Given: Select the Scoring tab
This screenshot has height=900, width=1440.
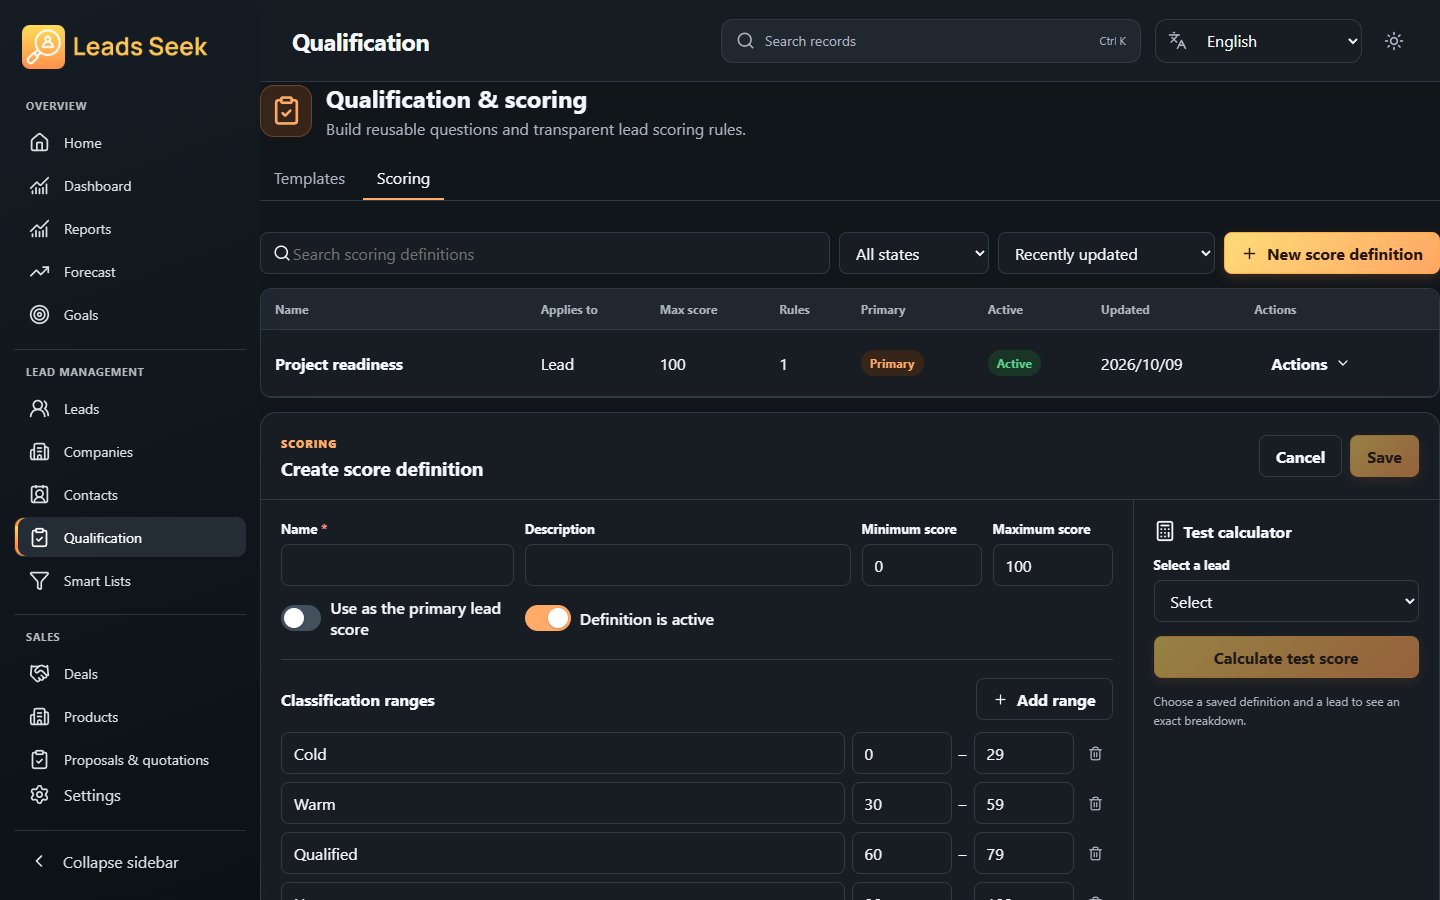Looking at the screenshot, I should [403, 179].
